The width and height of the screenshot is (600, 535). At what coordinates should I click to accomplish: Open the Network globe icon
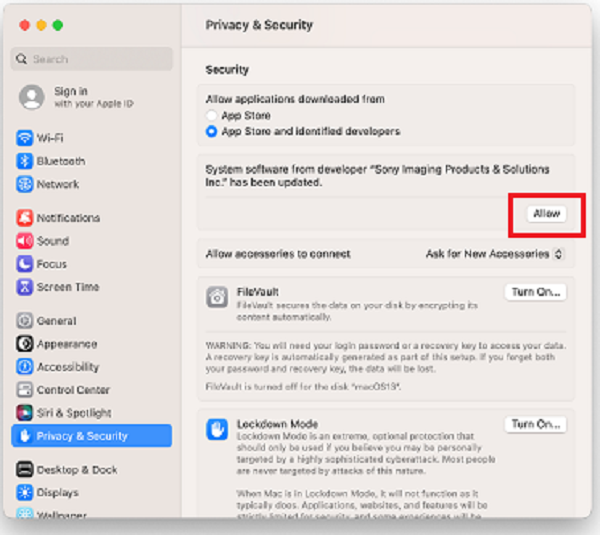[25, 184]
